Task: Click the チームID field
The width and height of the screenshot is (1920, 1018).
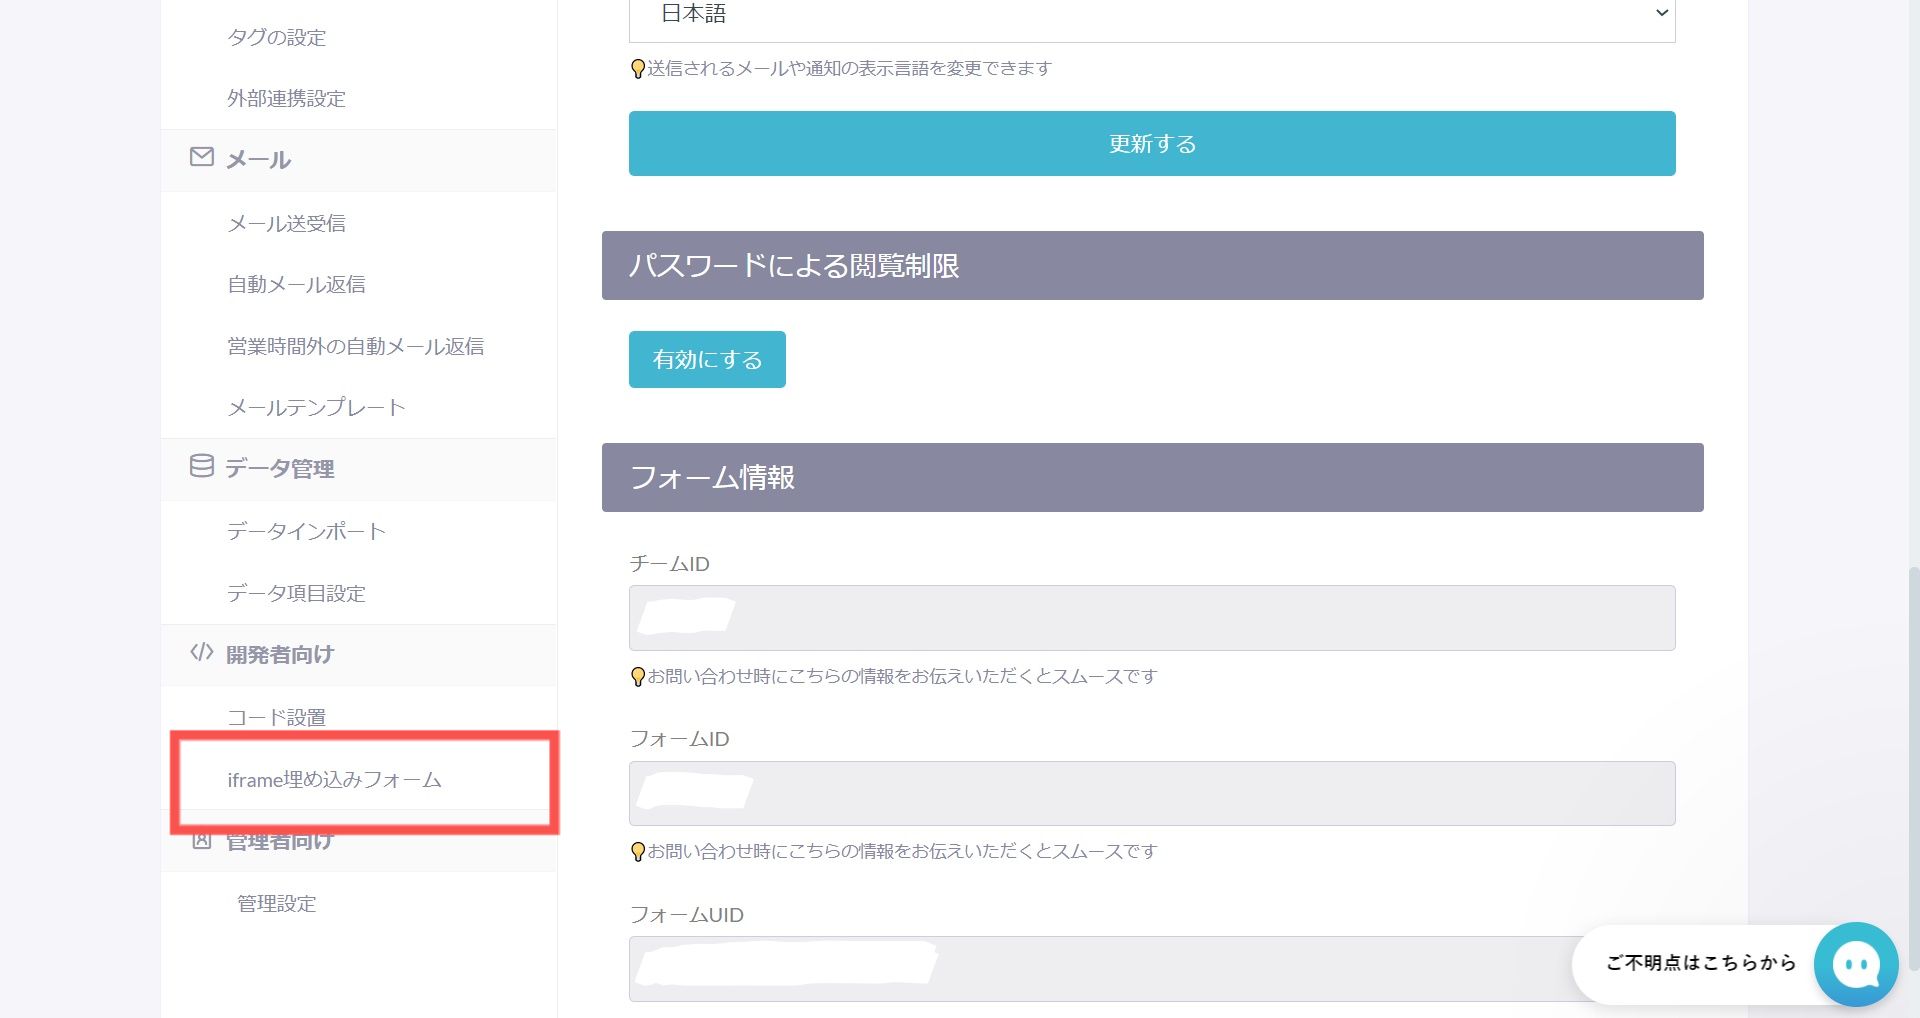Action: (1151, 618)
